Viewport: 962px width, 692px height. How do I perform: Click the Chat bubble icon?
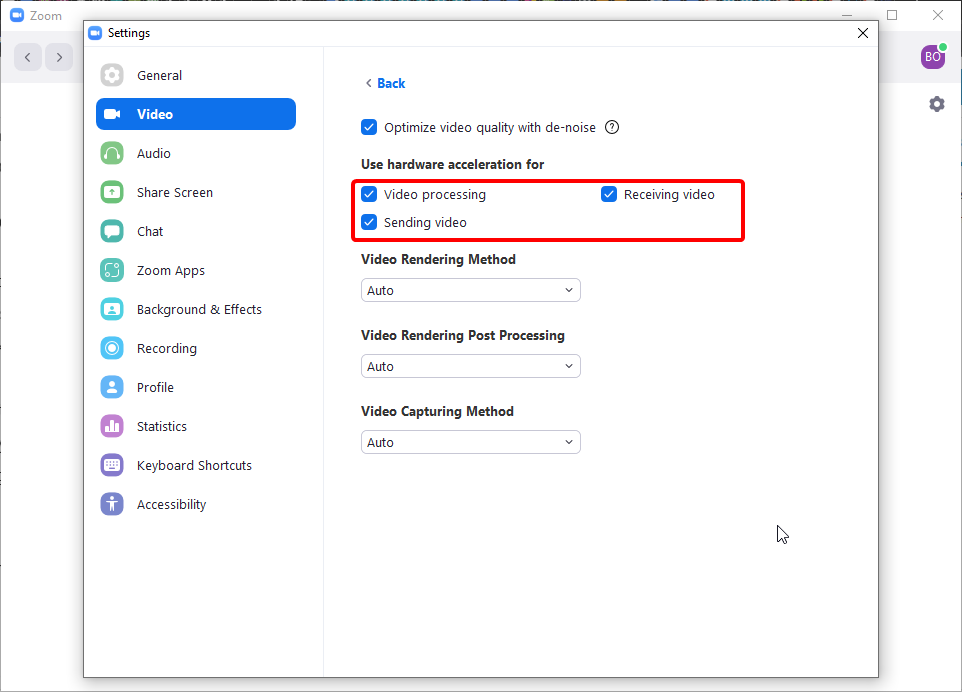point(112,231)
